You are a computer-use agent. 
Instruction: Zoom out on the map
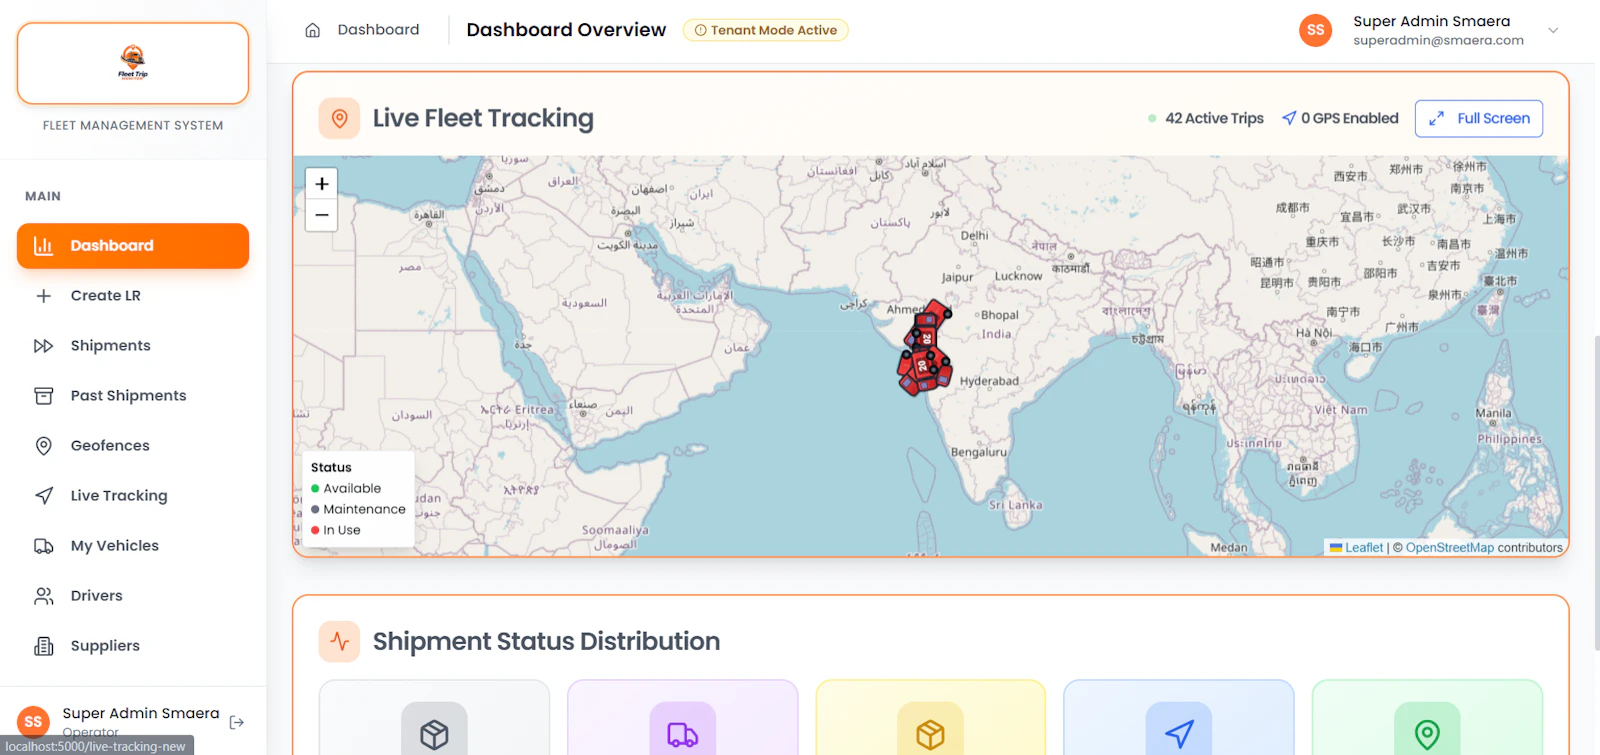click(321, 215)
